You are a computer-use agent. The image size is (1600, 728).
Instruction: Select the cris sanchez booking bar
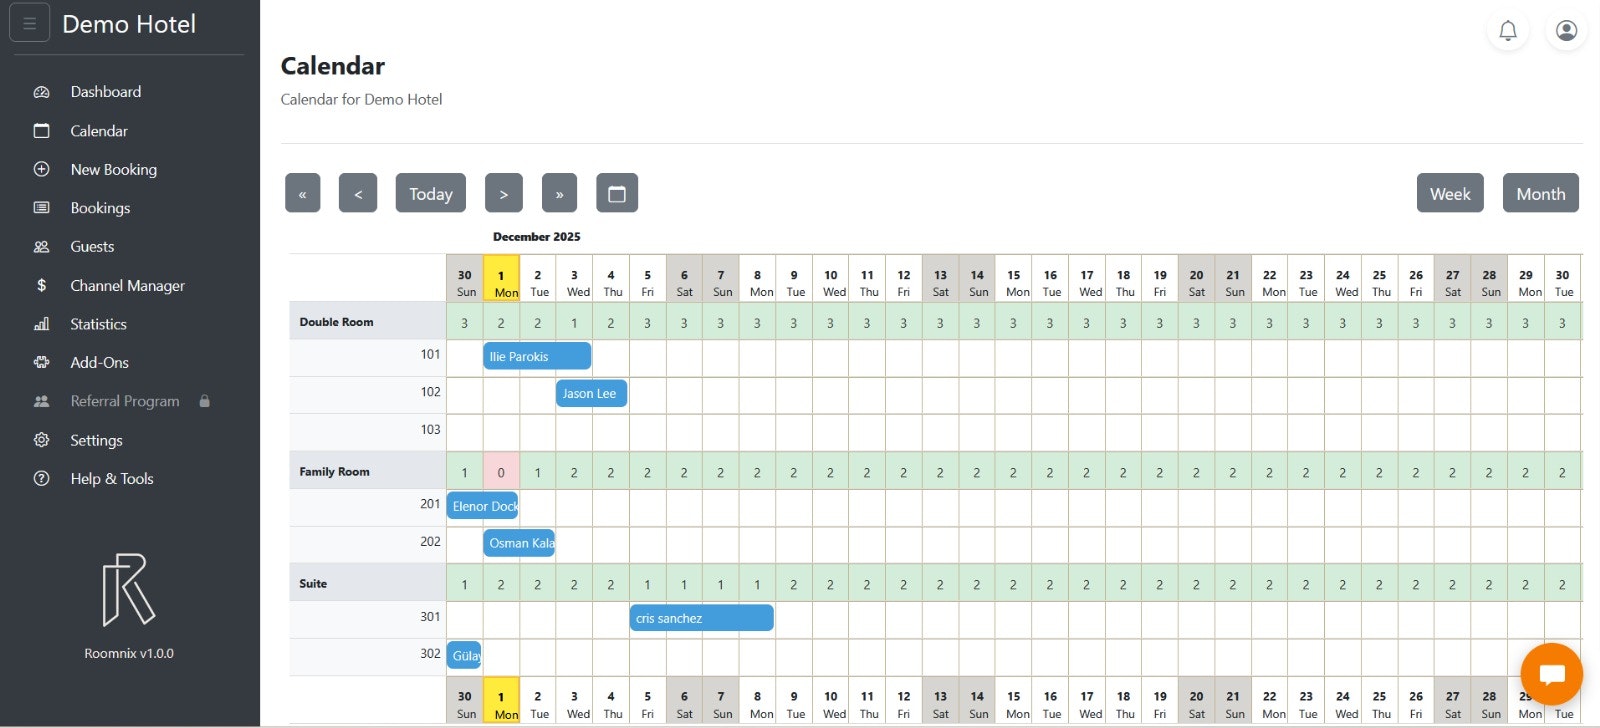(x=700, y=617)
